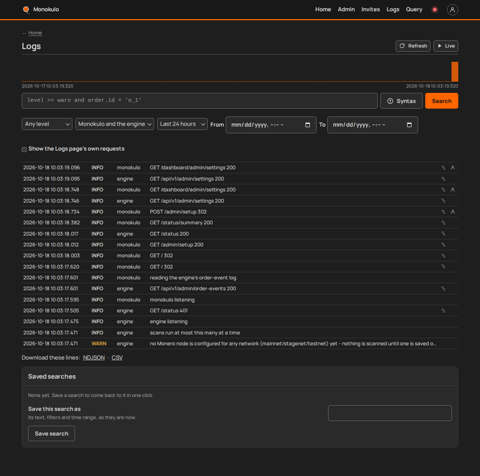Click the WARN level badge
This screenshot has height=476, width=480.
99,344
